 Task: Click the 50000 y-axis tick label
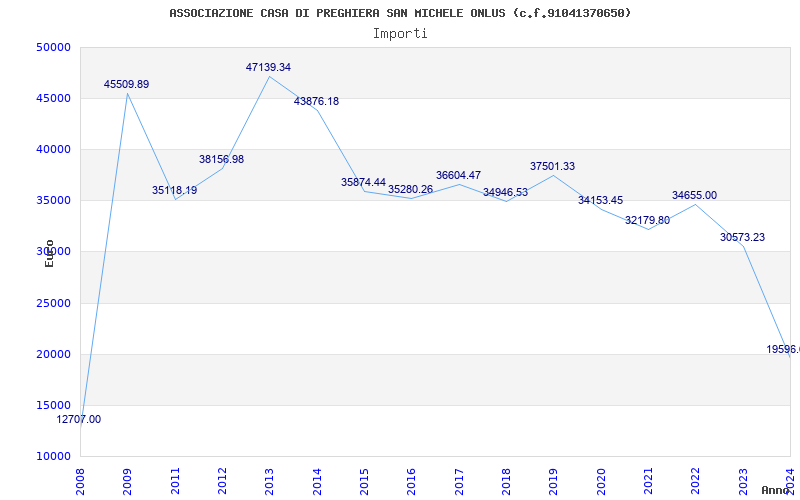click(x=53, y=47)
